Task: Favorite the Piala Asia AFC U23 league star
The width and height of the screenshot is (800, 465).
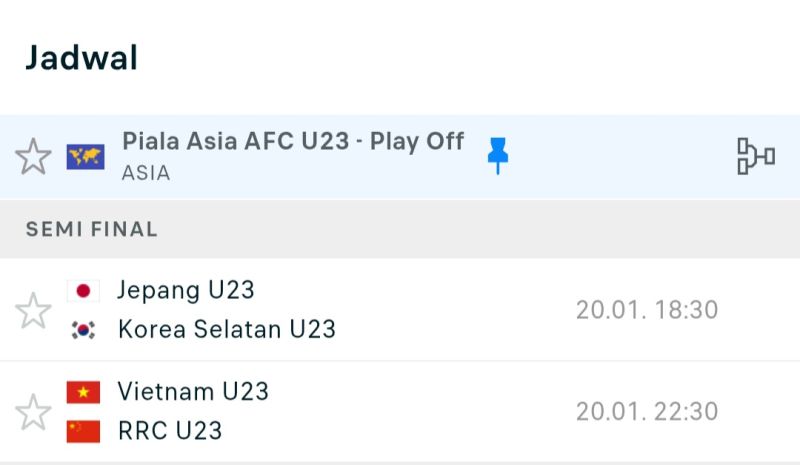Action: tap(33, 157)
